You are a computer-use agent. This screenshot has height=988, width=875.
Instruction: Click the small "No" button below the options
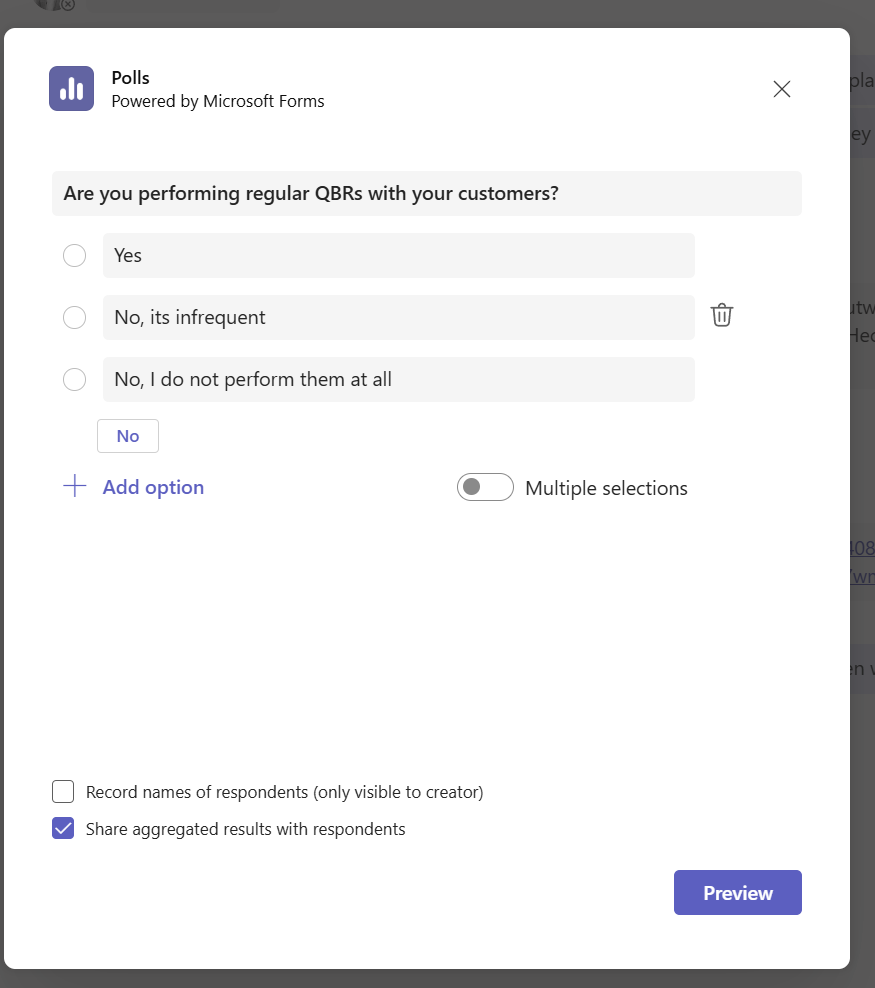[127, 436]
